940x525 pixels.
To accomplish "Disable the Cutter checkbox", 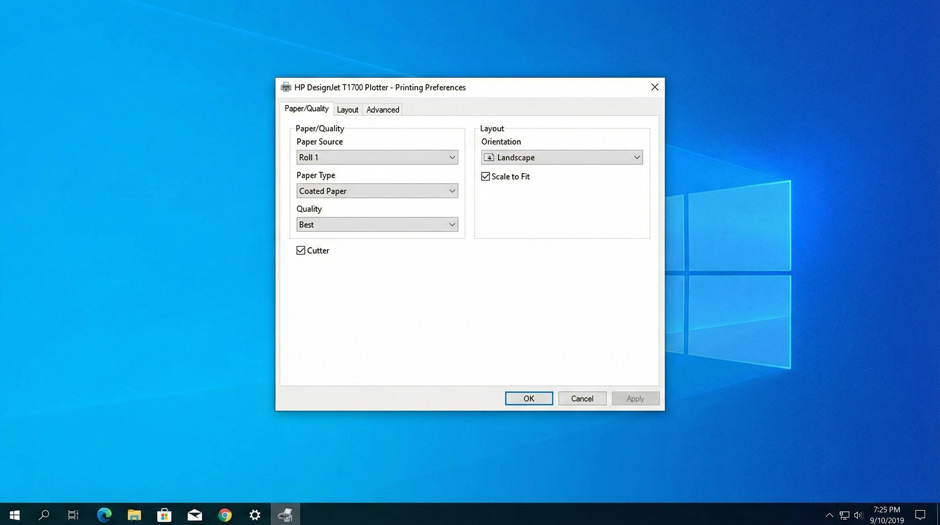I will pos(301,251).
